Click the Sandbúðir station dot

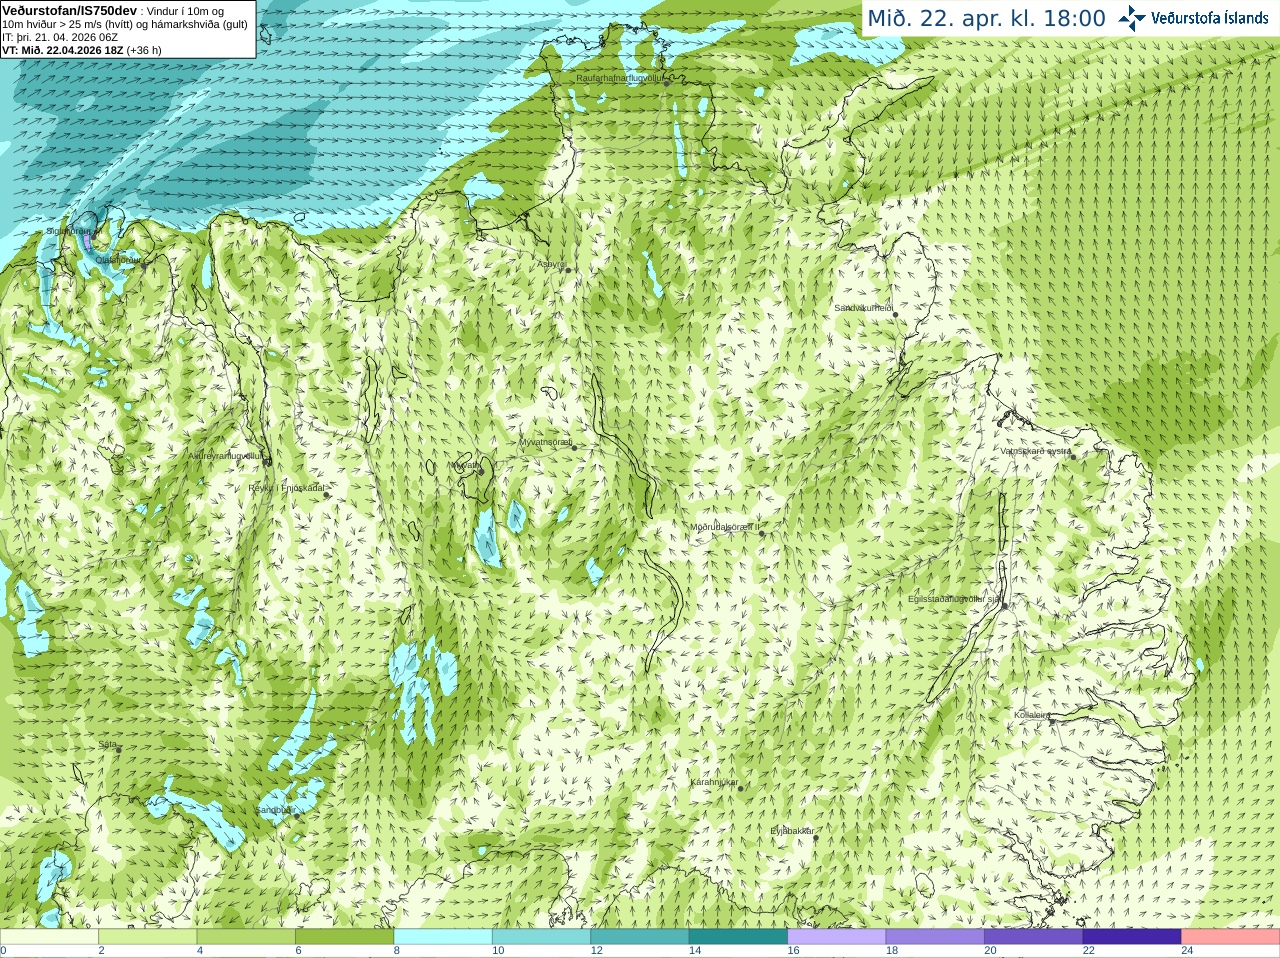297,816
